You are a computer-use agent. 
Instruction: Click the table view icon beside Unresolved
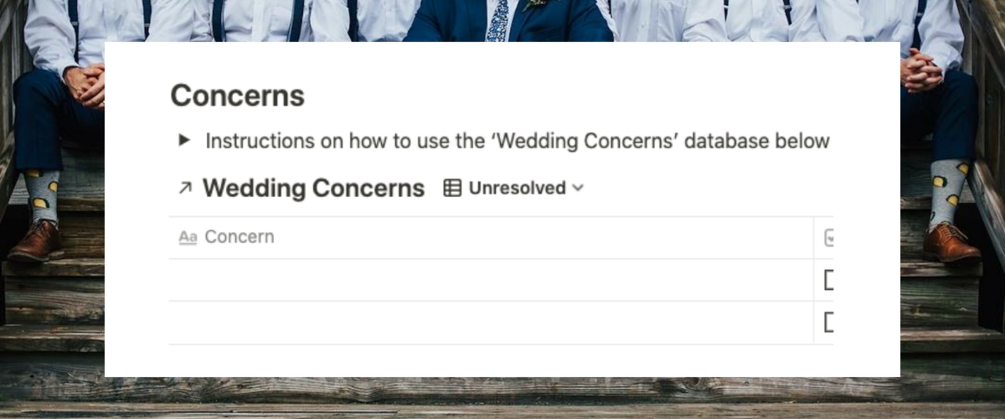[x=452, y=188]
